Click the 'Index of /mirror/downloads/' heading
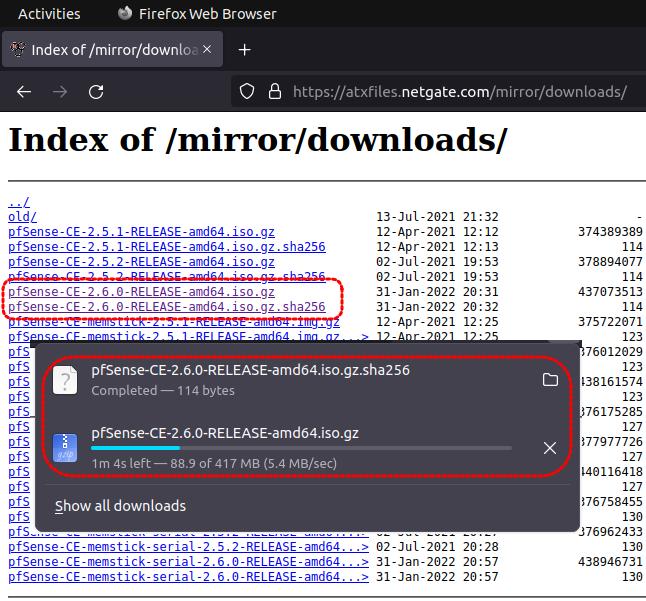This screenshot has width=646, height=601. coord(258,140)
